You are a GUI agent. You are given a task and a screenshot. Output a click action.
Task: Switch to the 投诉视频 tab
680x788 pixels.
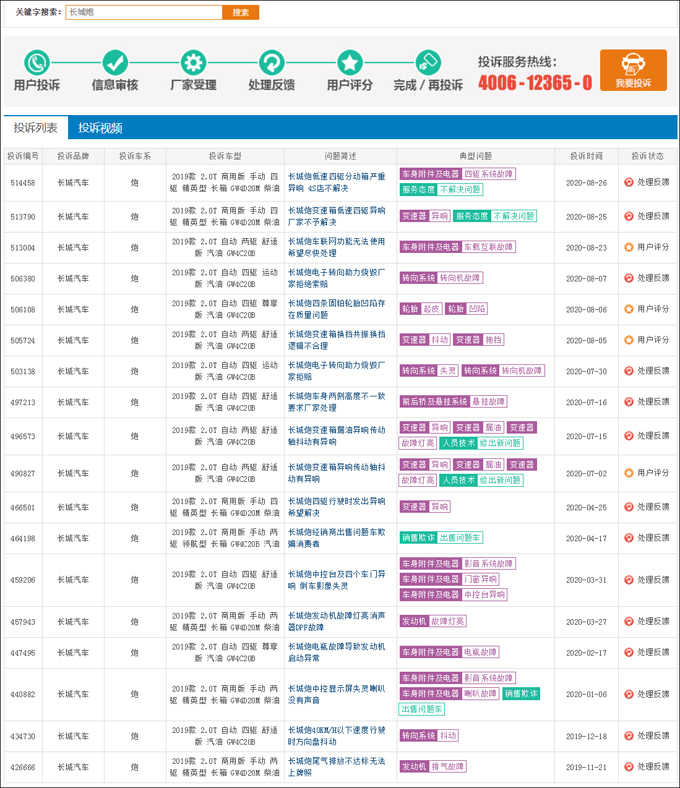pos(100,128)
